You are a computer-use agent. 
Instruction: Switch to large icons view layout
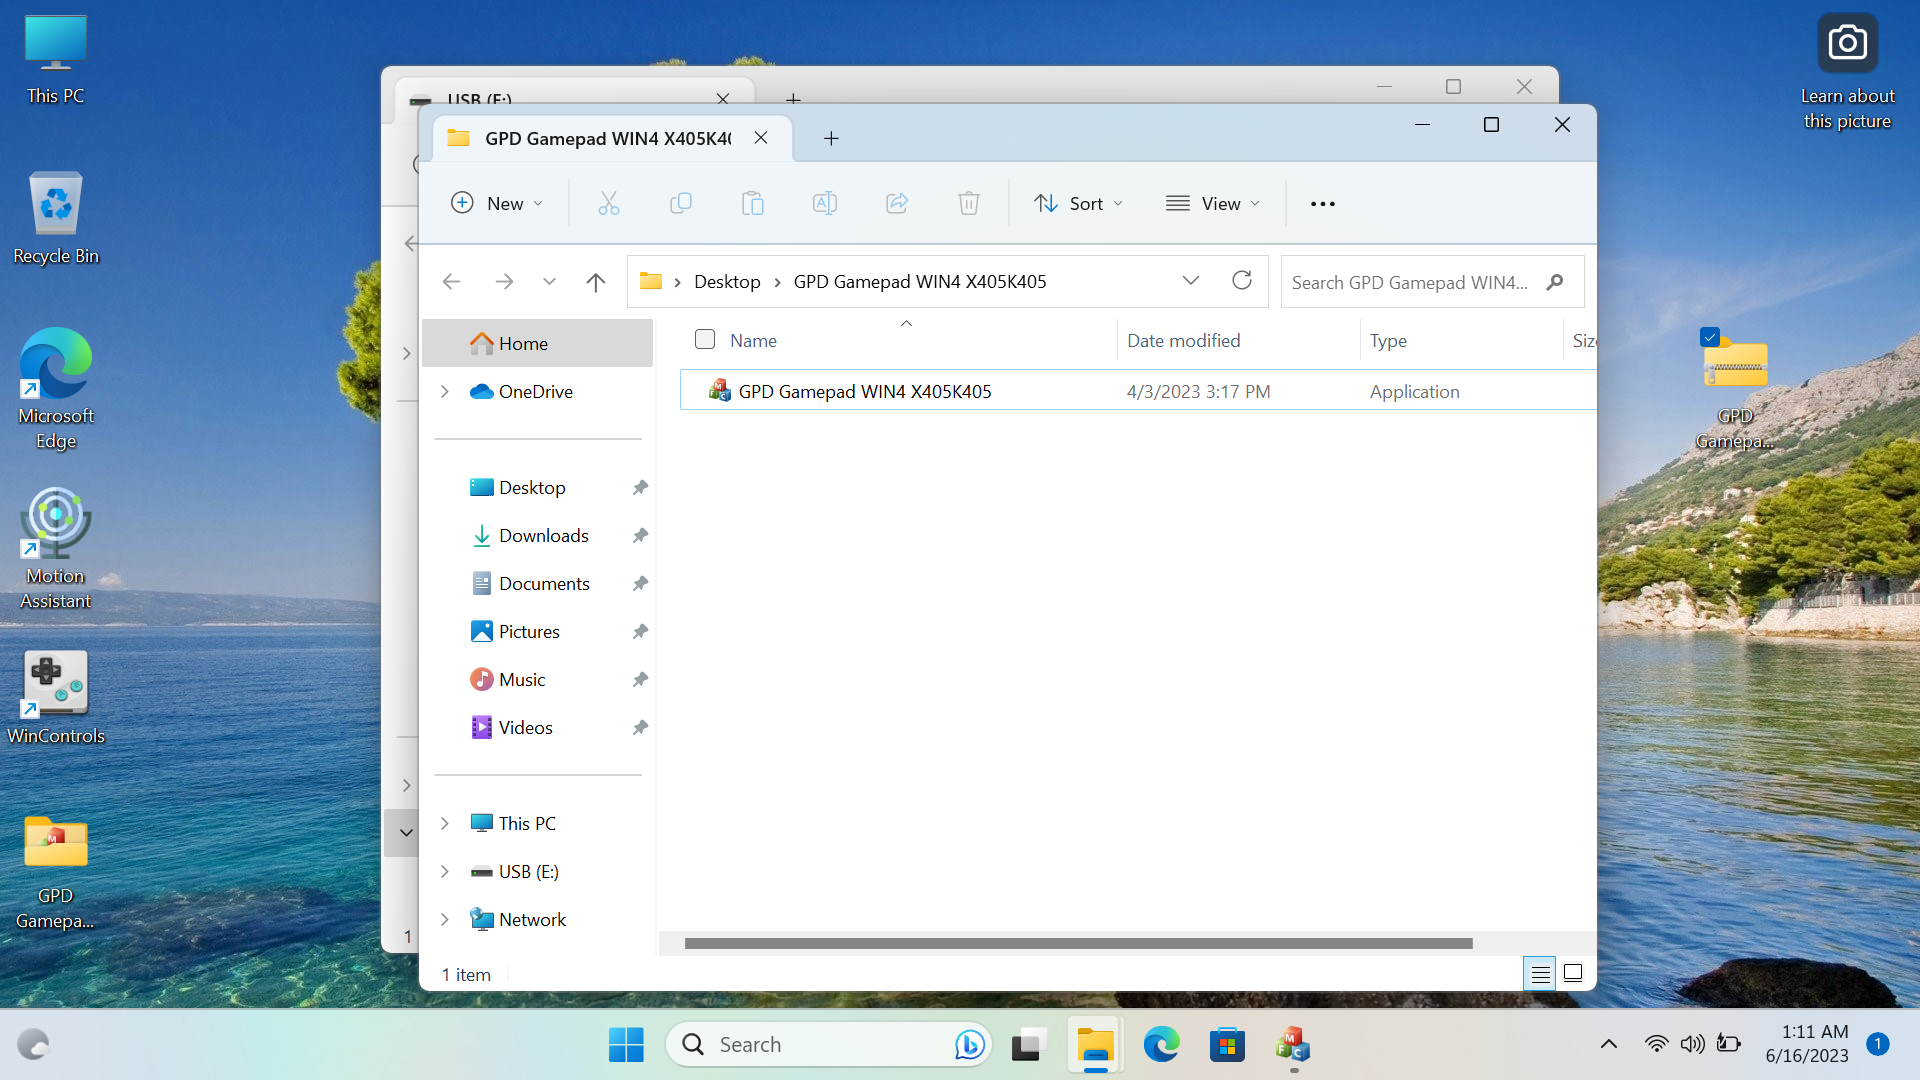click(1572, 972)
